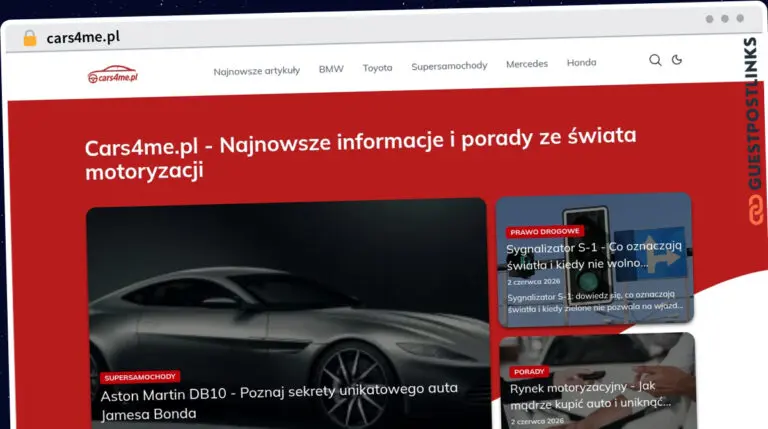Click the SUPERSAMOCHODY category tag
Viewport: 768px width, 429px height.
[140, 377]
